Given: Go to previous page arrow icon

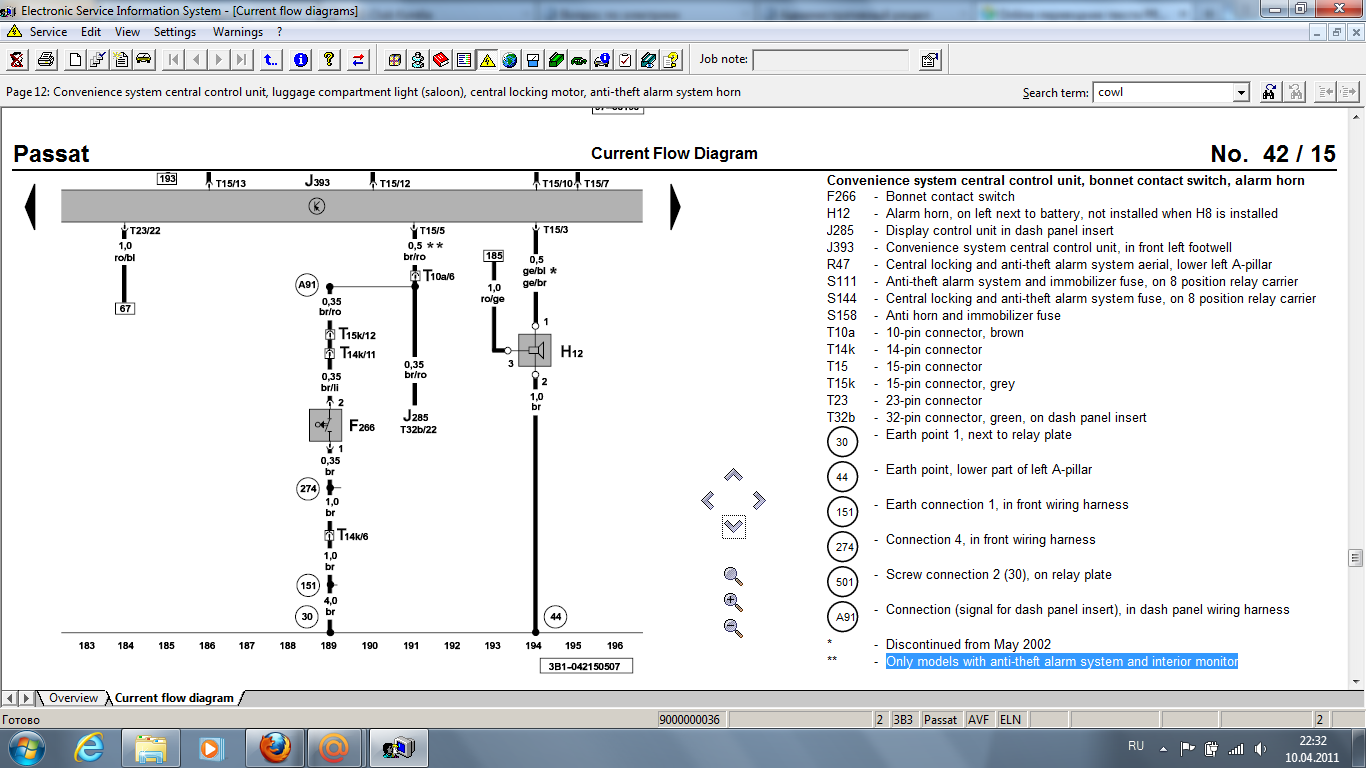Looking at the screenshot, I should (196, 60).
